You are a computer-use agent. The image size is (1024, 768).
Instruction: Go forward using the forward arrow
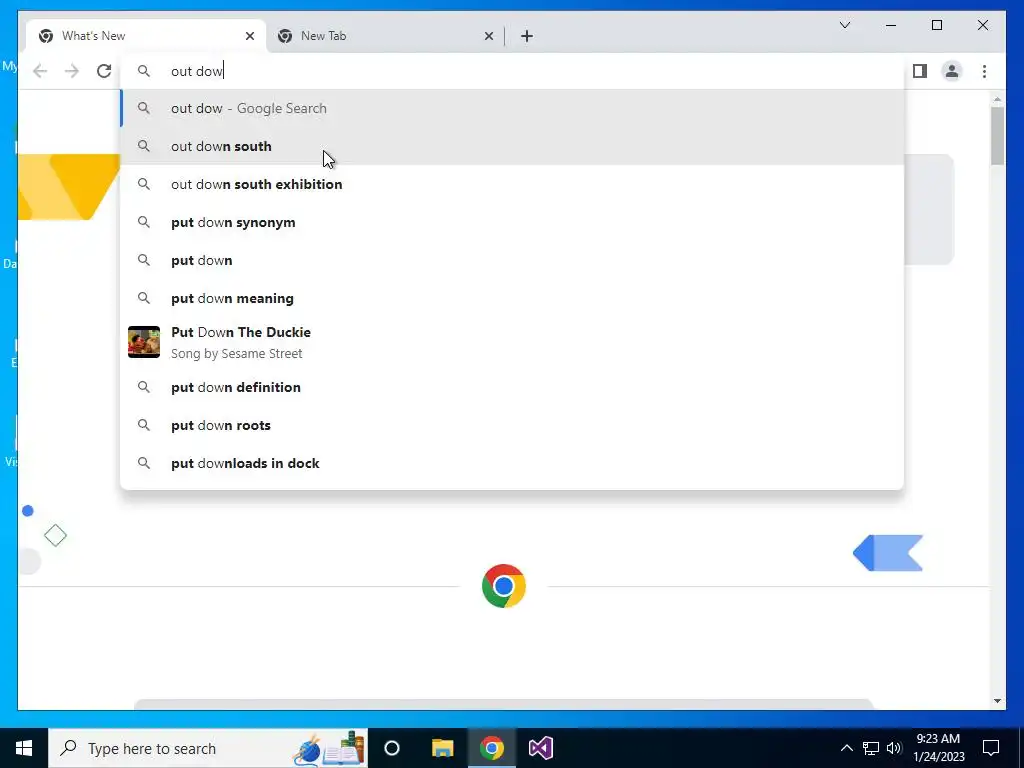click(x=72, y=71)
